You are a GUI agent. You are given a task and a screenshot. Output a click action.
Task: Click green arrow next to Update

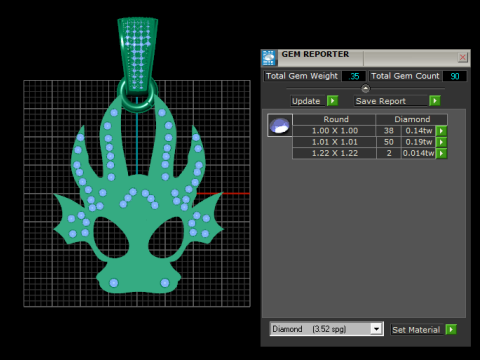[332, 101]
